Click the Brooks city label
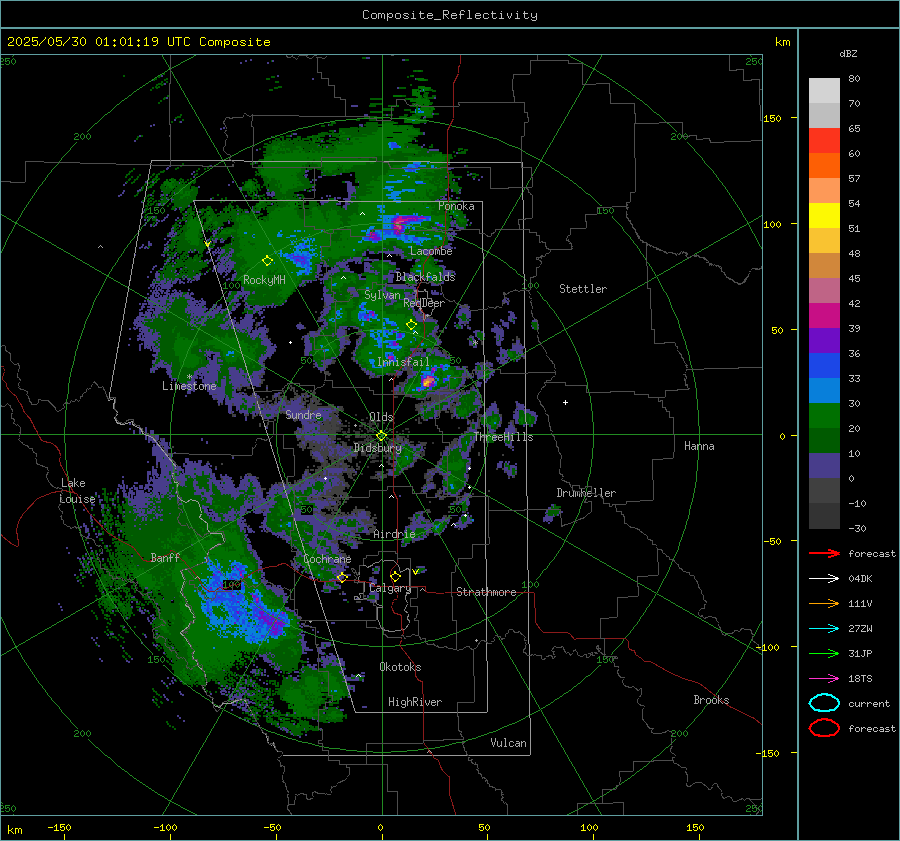Viewport: 900px width, 841px height. point(711,700)
